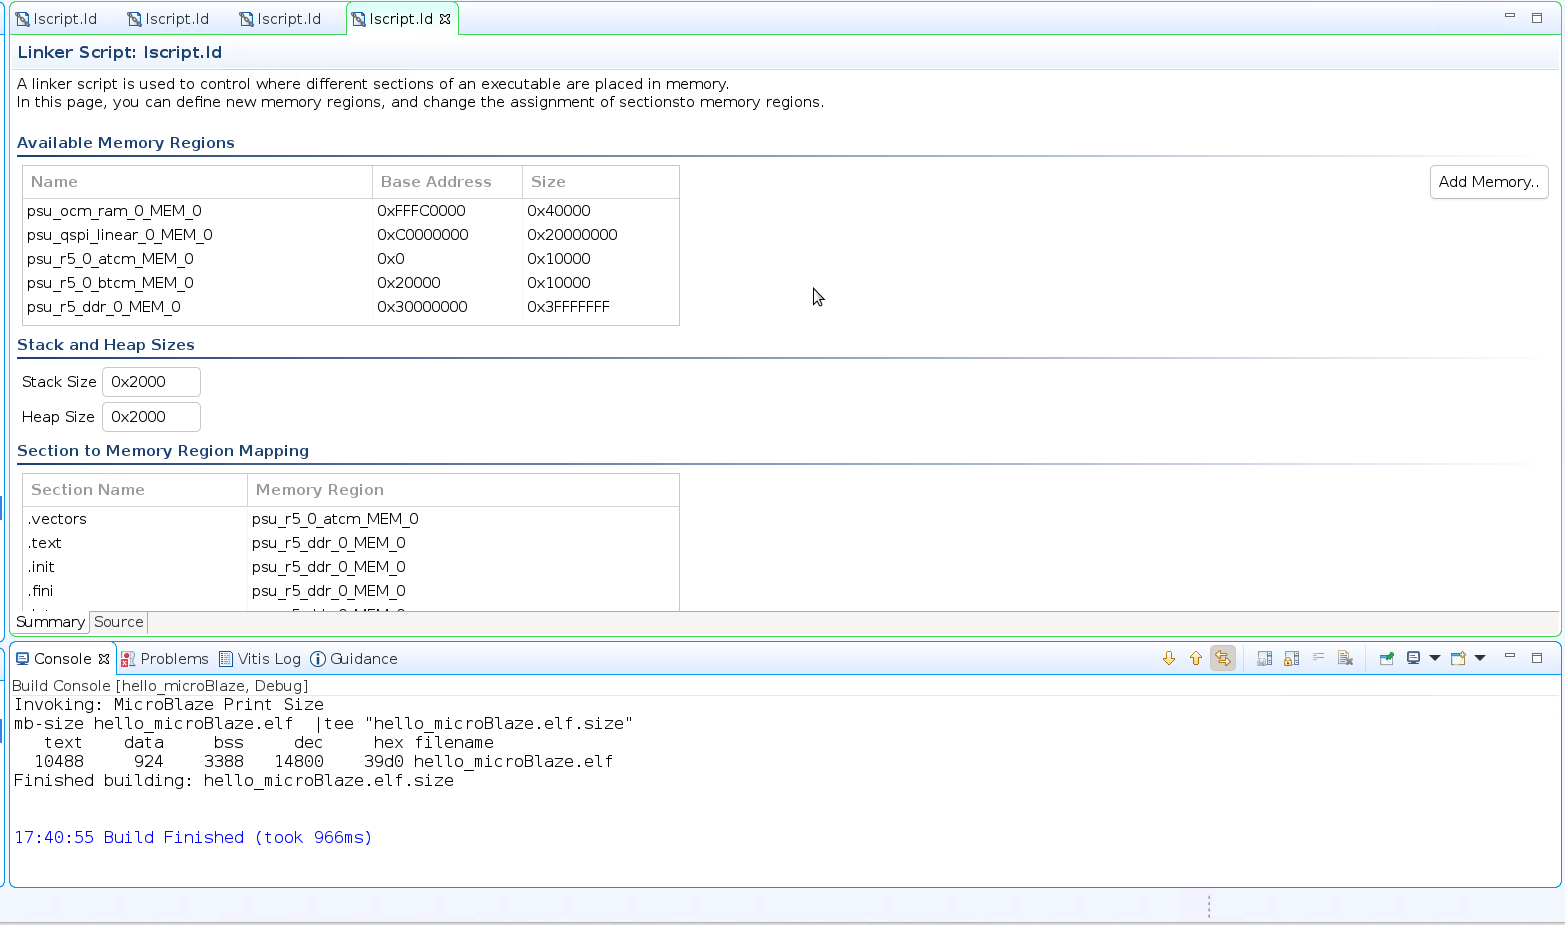Select the psu_r5_ddr_0_MEM_0 memory region row

point(350,307)
